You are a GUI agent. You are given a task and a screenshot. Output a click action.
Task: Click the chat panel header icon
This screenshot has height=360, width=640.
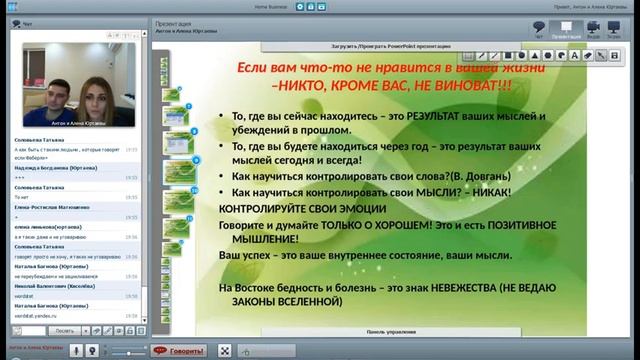(x=16, y=24)
